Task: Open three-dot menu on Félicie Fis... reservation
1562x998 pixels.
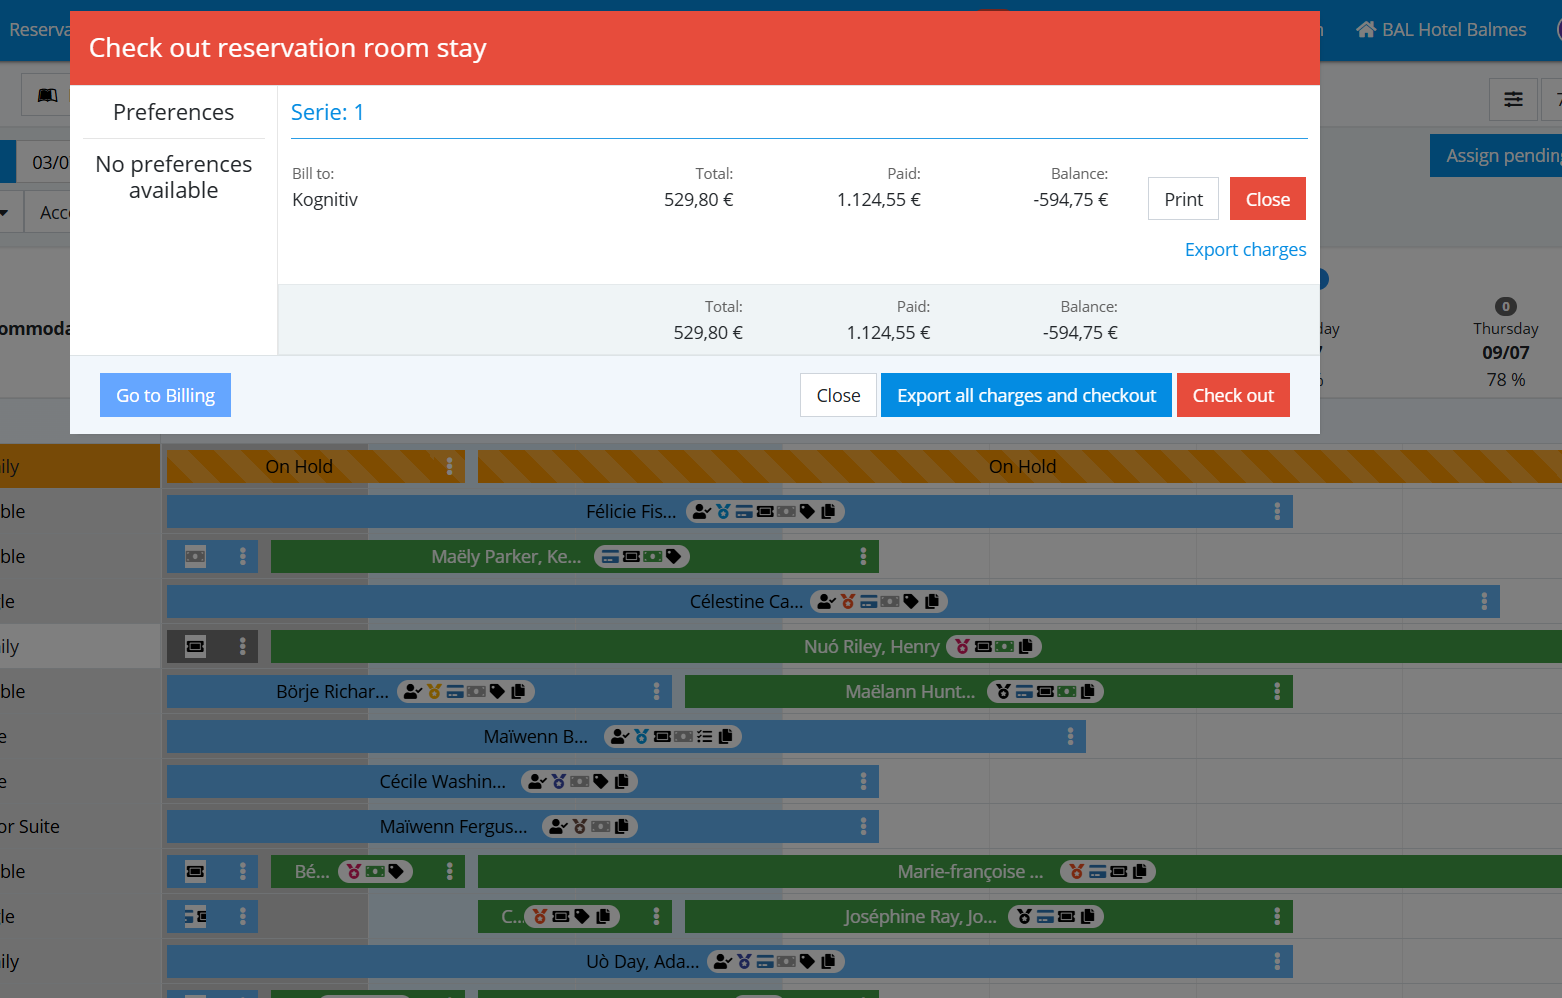Action: [x=1277, y=511]
